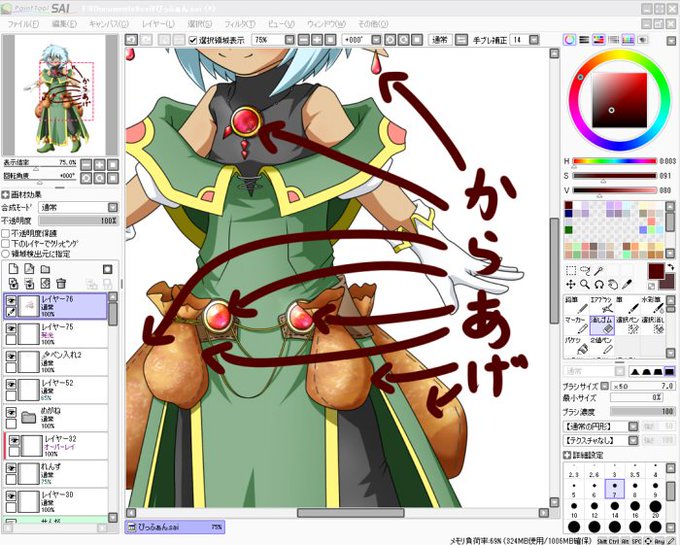Open the Layer (レイヤー) menu
Image resolution: width=680 pixels, height=545 pixels.
point(158,24)
